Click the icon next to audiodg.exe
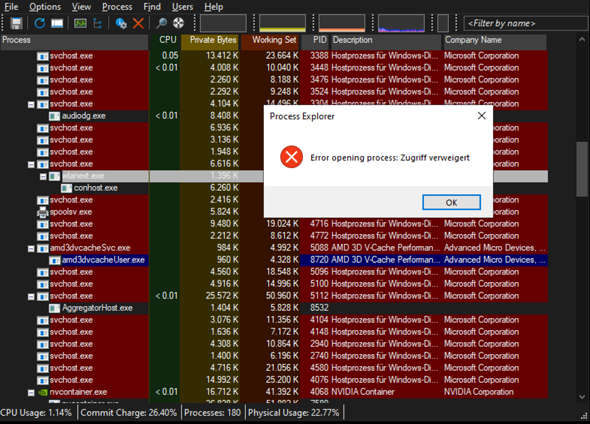This screenshot has width=590, height=424. tap(55, 116)
